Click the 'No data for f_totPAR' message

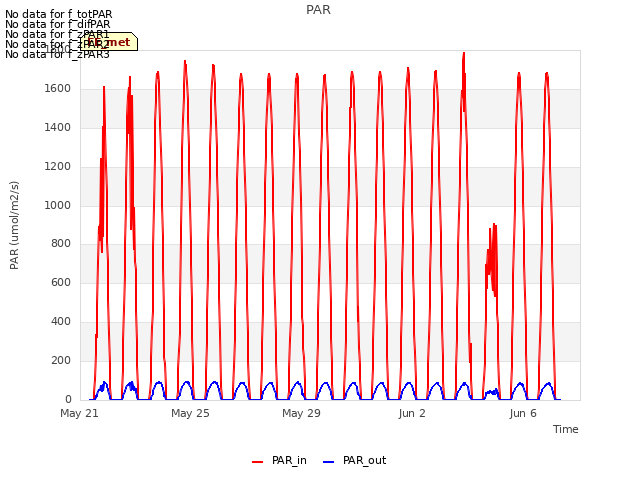coord(58,14)
